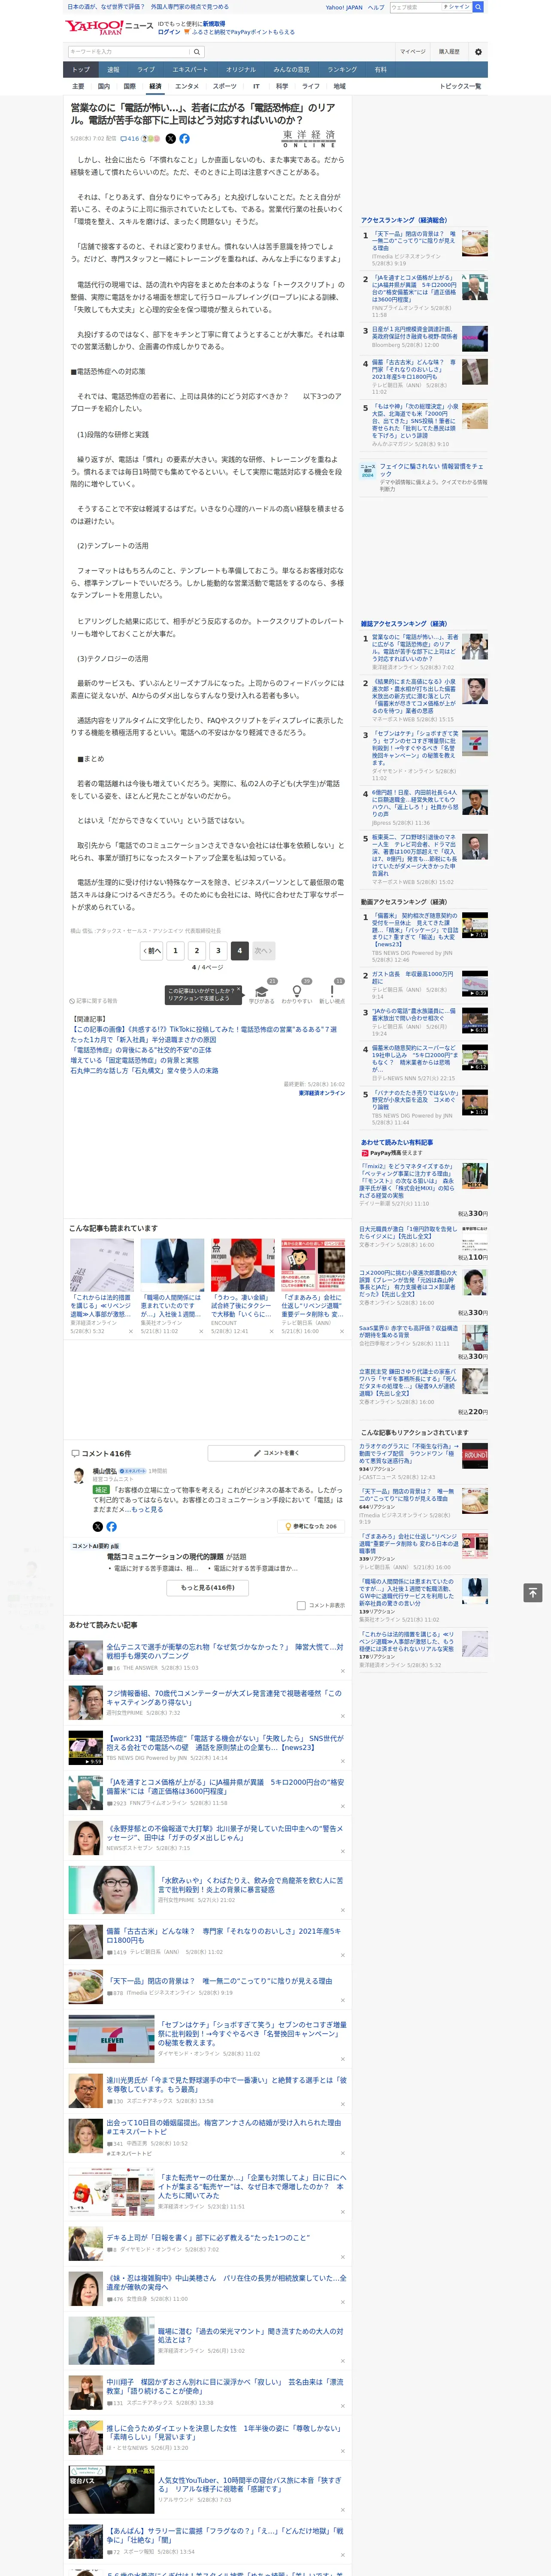Image resolution: width=551 pixels, height=2576 pixels.
Task: Click the 新しい視点 exclamation reaction
Action: click(332, 993)
